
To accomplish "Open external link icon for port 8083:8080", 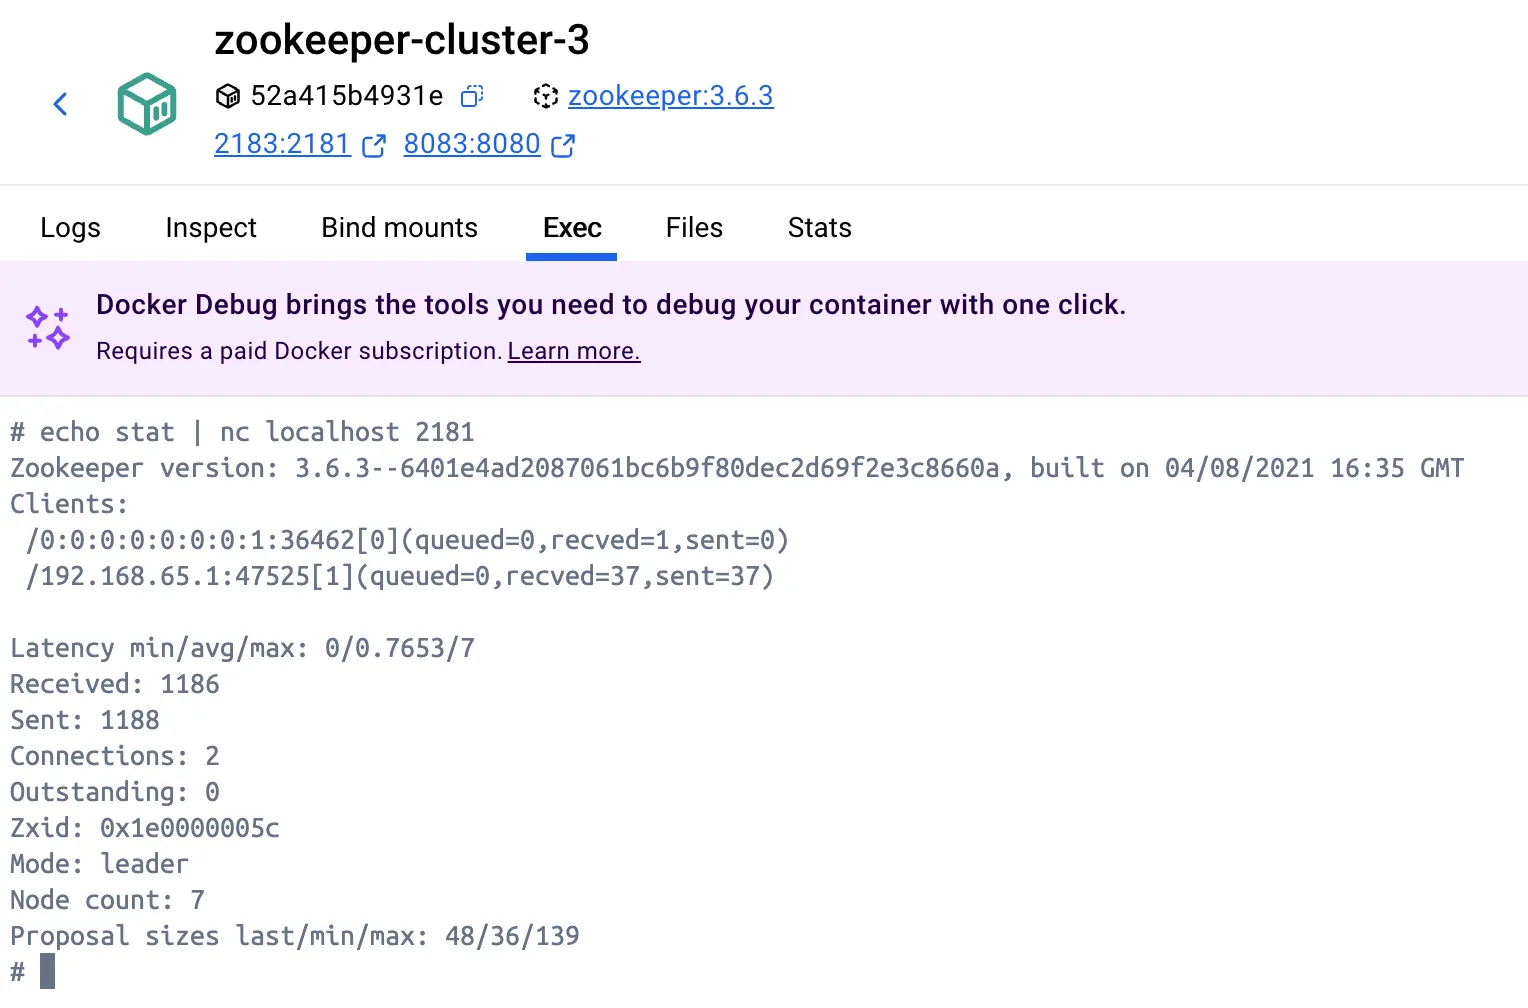I will click(x=563, y=146).
